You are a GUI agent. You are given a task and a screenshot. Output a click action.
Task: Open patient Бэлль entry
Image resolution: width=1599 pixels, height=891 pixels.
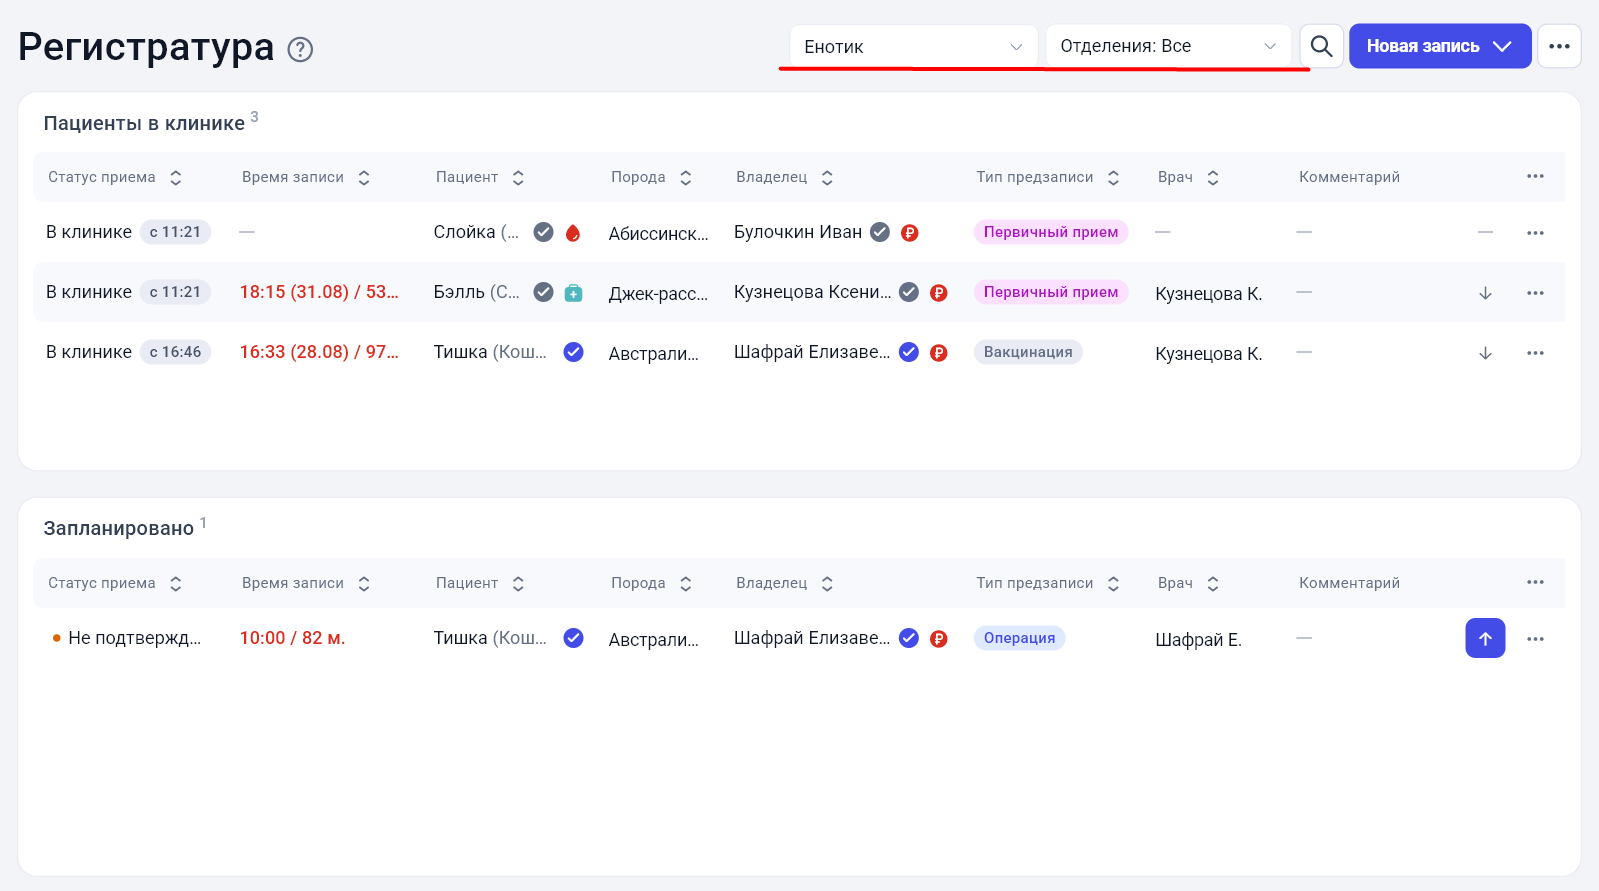point(476,292)
